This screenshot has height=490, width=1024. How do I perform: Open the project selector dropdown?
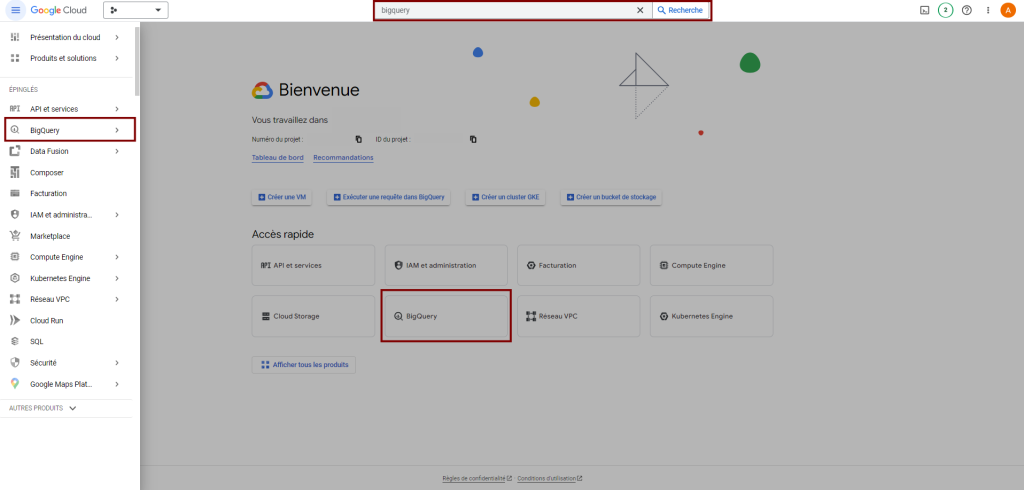[135, 10]
